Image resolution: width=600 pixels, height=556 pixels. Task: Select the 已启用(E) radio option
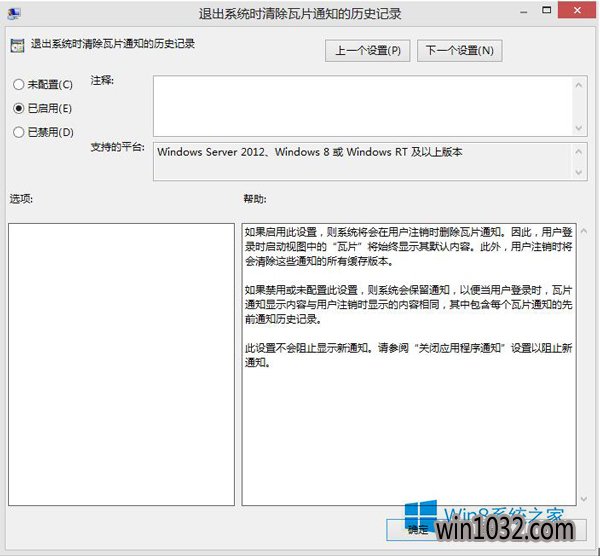18,107
